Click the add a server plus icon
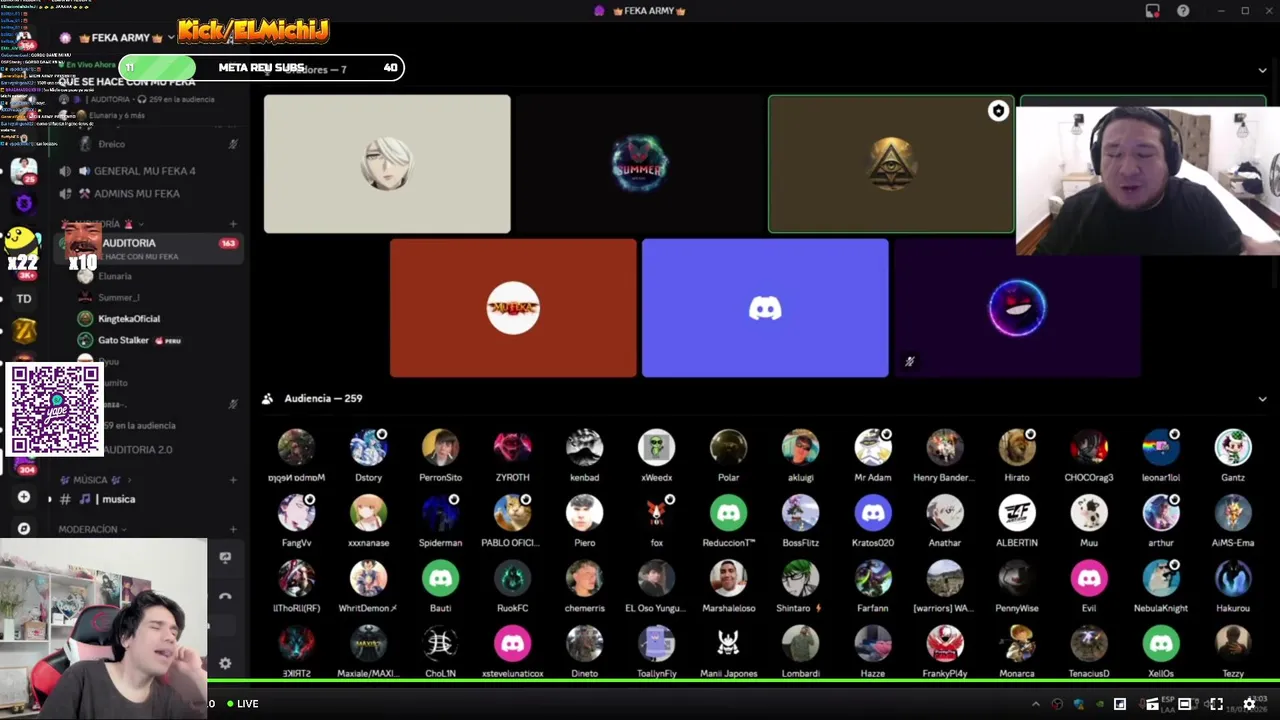Viewport: 1280px width, 720px height. 24,496
